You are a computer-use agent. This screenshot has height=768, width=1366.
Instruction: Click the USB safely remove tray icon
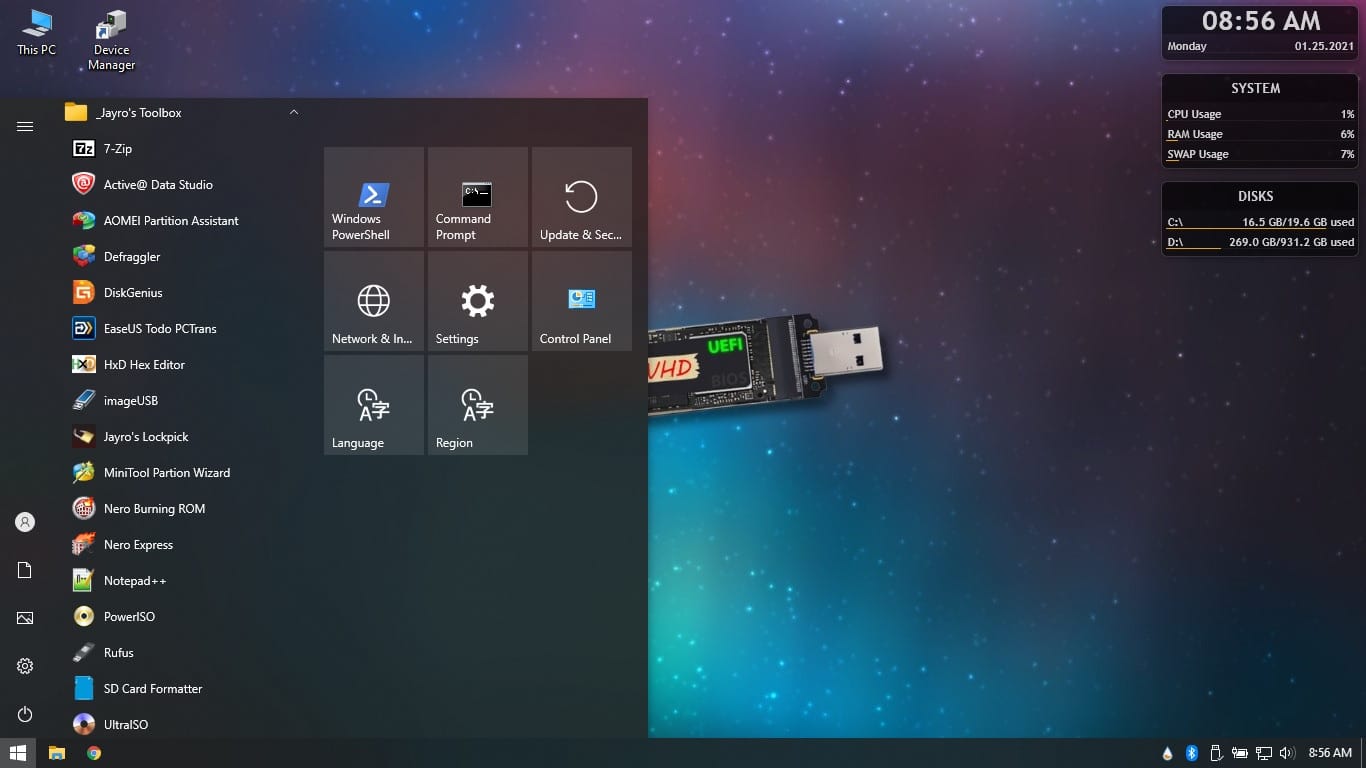(1216, 753)
